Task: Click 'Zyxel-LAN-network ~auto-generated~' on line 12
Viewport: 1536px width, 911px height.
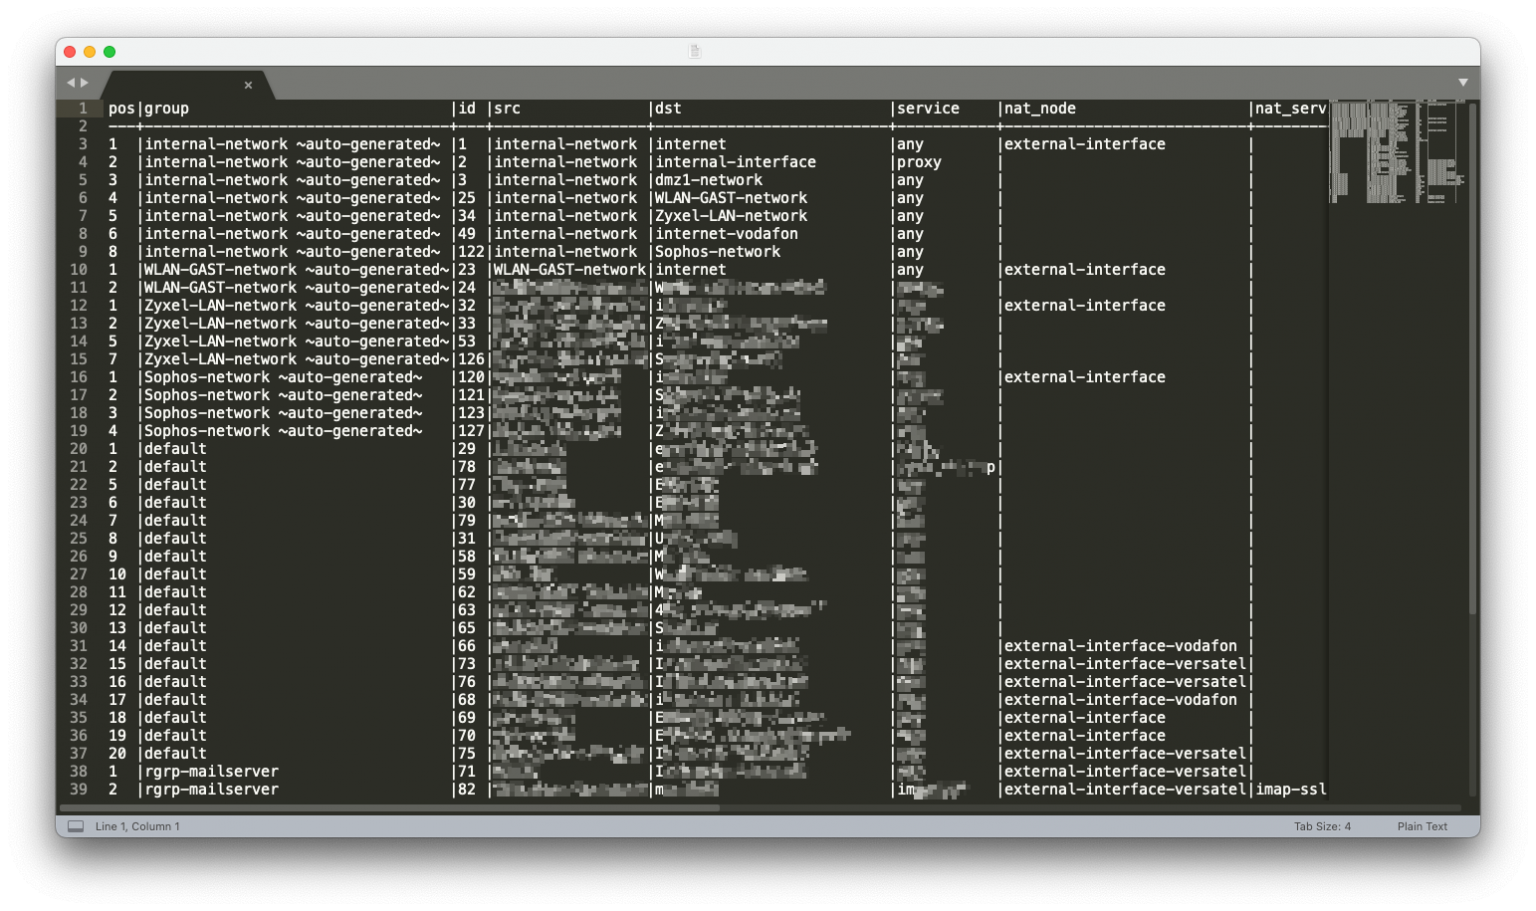Action: coord(297,306)
